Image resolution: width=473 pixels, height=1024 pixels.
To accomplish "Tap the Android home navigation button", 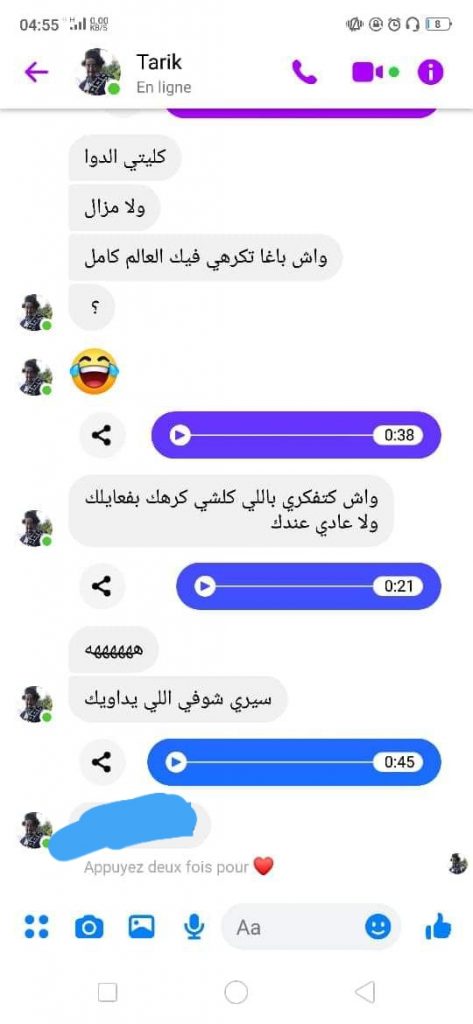I will (236, 993).
